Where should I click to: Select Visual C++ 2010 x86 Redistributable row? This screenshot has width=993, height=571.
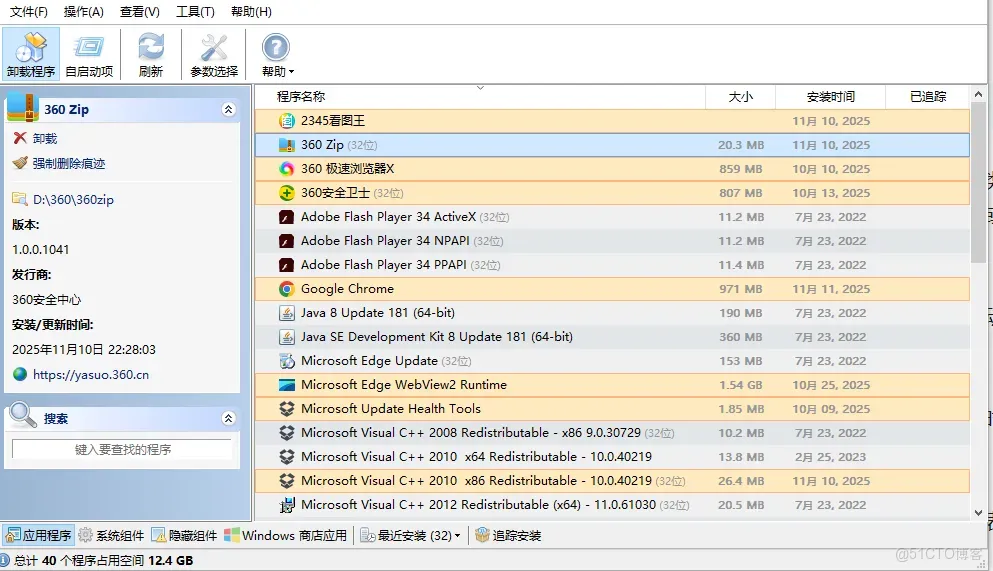coord(612,481)
